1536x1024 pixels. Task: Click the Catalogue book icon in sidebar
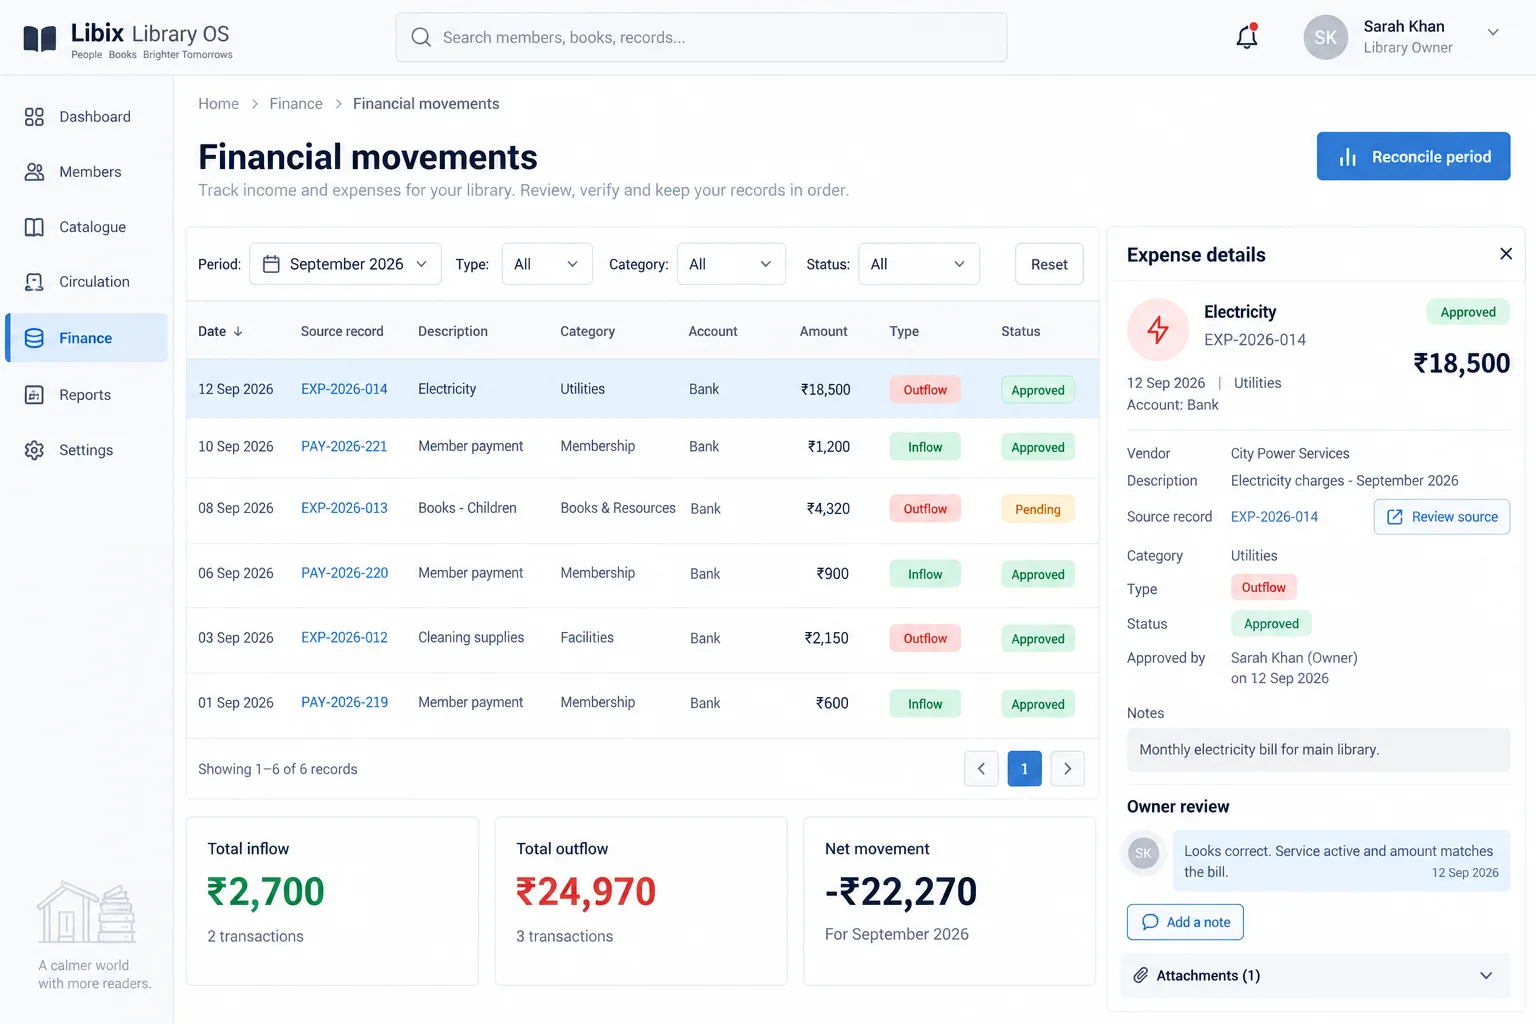coord(34,227)
